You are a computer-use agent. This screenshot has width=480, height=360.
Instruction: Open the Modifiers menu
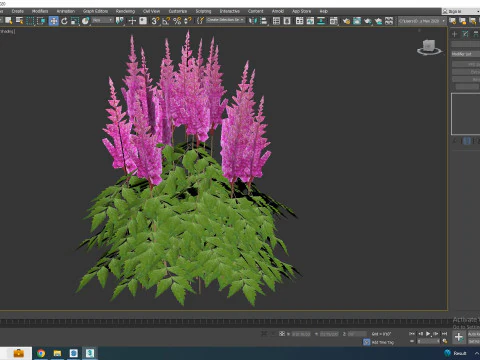(x=40, y=11)
